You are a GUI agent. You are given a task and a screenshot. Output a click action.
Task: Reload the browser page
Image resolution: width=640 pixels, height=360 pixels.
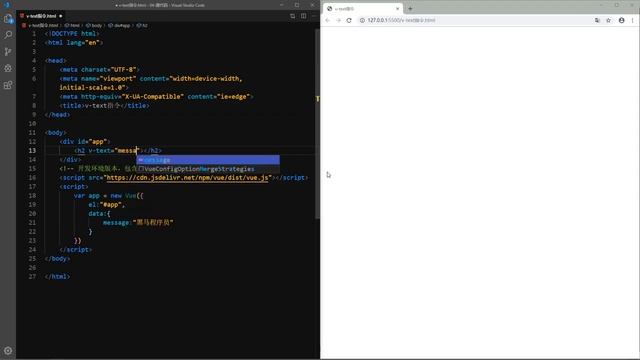point(349,20)
